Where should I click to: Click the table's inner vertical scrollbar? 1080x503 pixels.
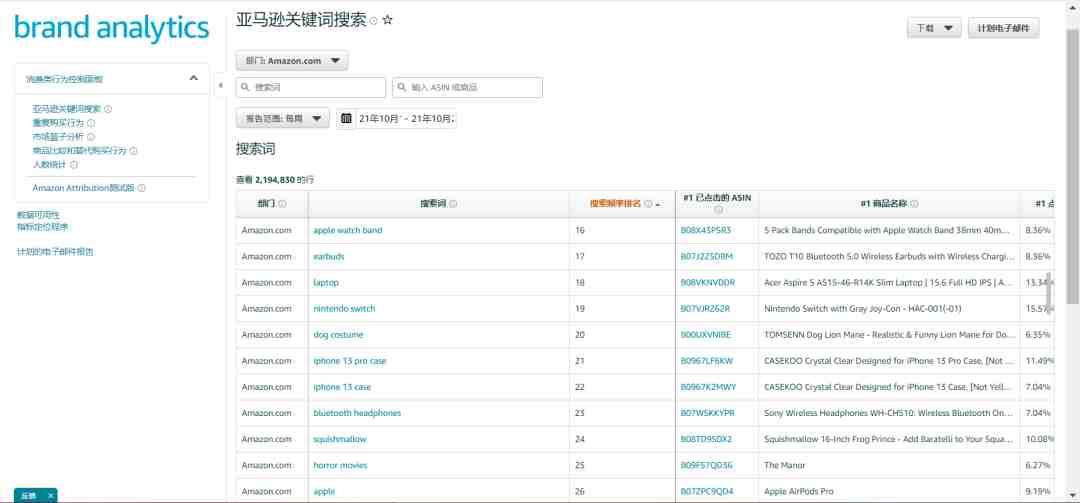pyautogui.click(x=1050, y=291)
